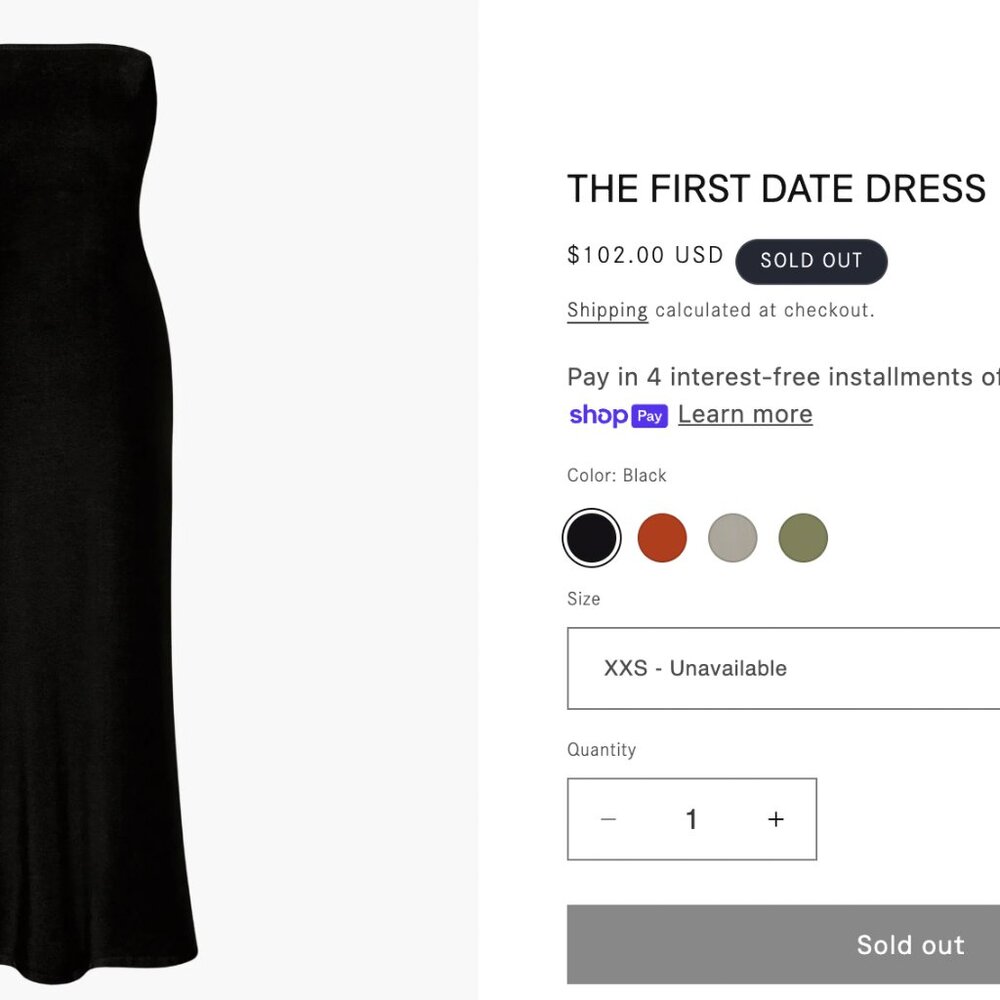Select the burnt orange color swatch
The width and height of the screenshot is (1000, 1000).
click(662, 536)
